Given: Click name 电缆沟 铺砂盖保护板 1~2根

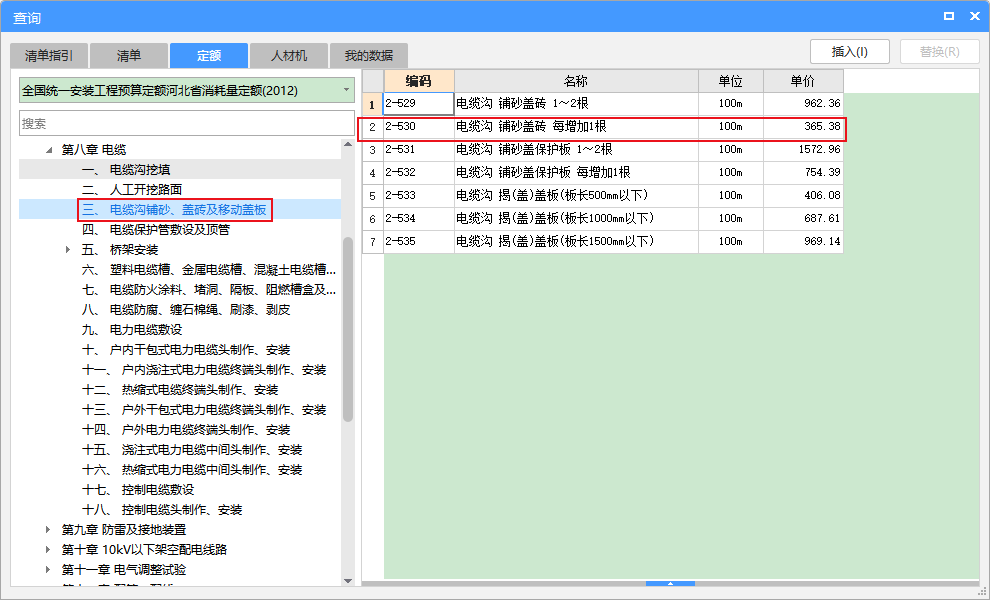Looking at the screenshot, I should (534, 150).
